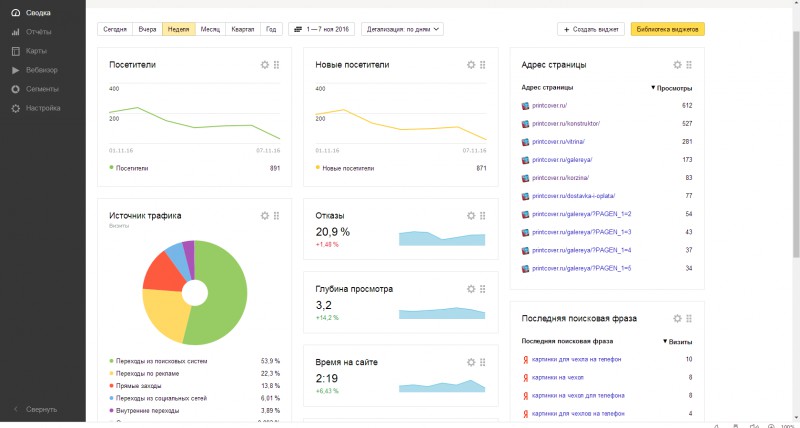Open search phrase 'картинки для чехла на телефон'

[577, 359]
